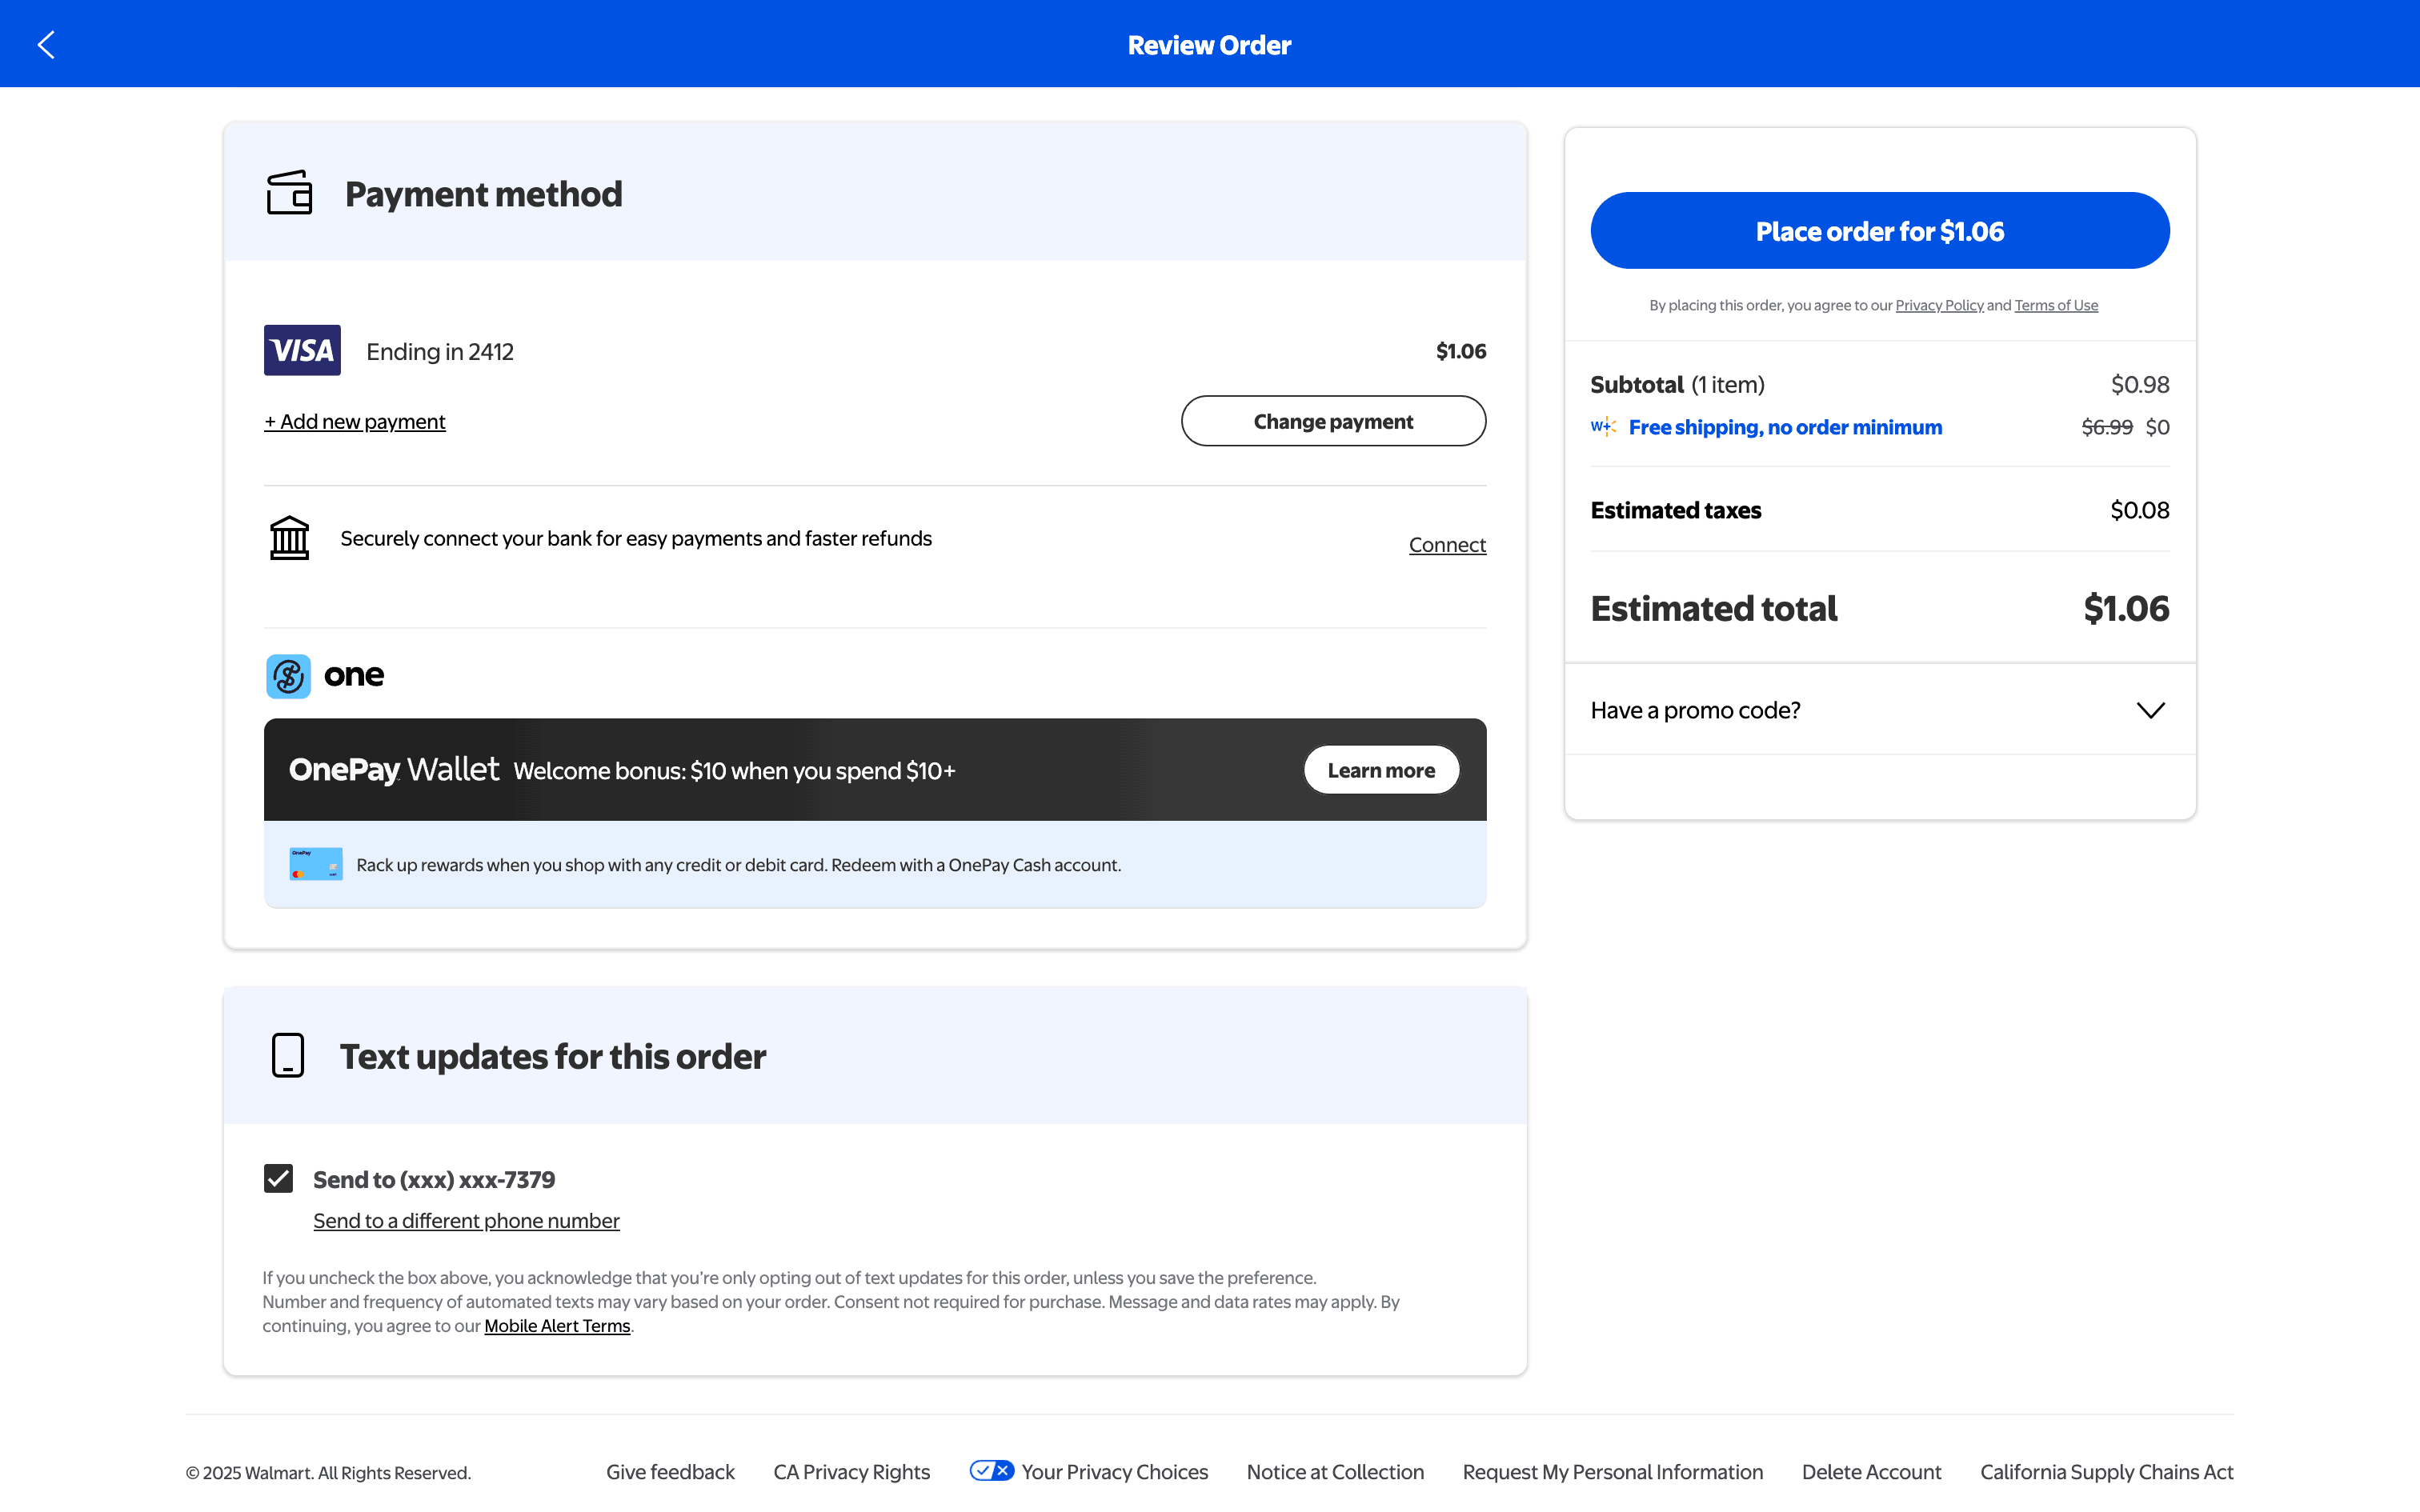Click the bank building icon
Image resolution: width=2420 pixels, height=1512 pixels.
coord(289,538)
